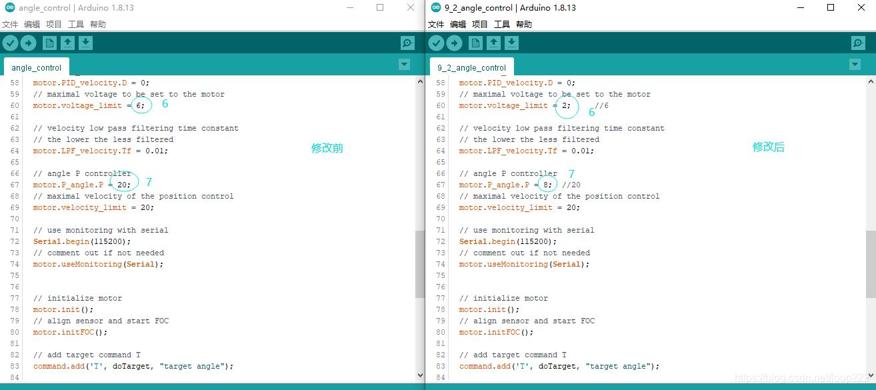This screenshot has height=390, width=876.
Task: Open Serial Monitor in 9_2_angle_control window
Action: tap(858, 43)
